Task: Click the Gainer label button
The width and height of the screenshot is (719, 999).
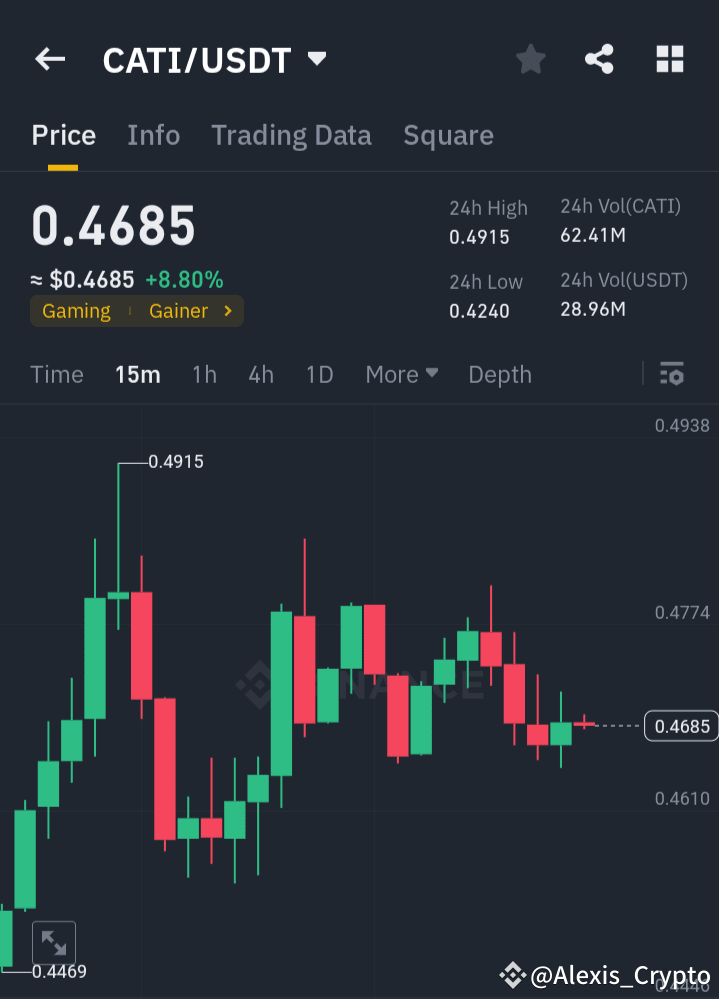Action: (178, 311)
